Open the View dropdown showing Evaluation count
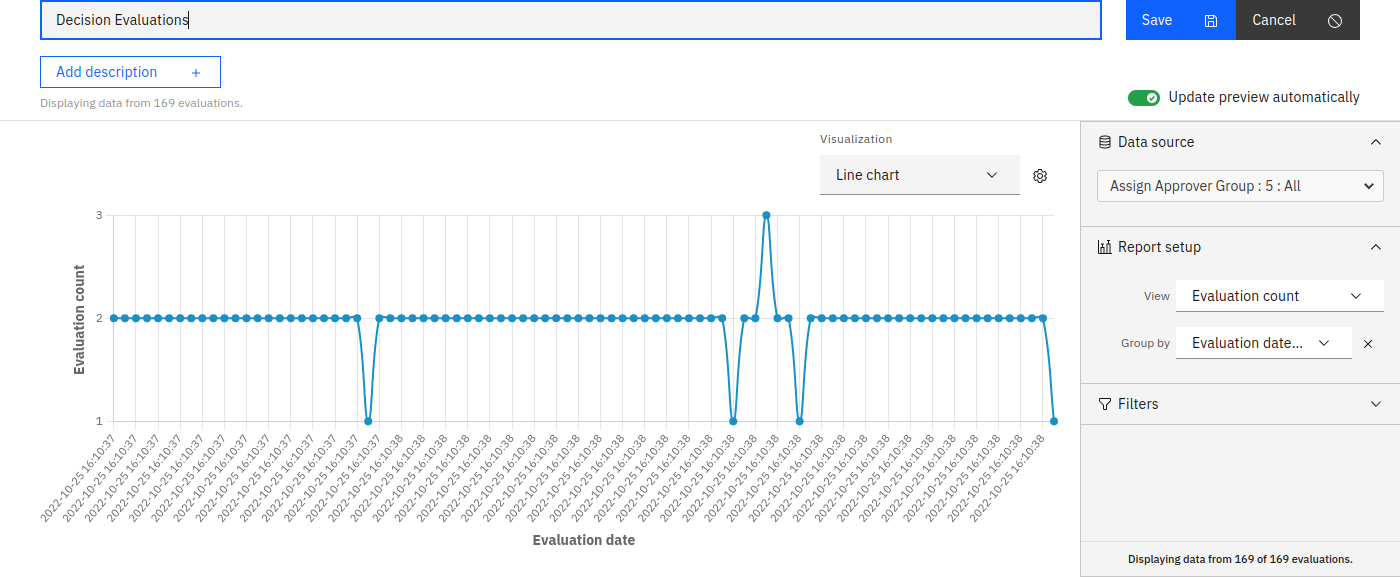 pyautogui.click(x=1279, y=295)
